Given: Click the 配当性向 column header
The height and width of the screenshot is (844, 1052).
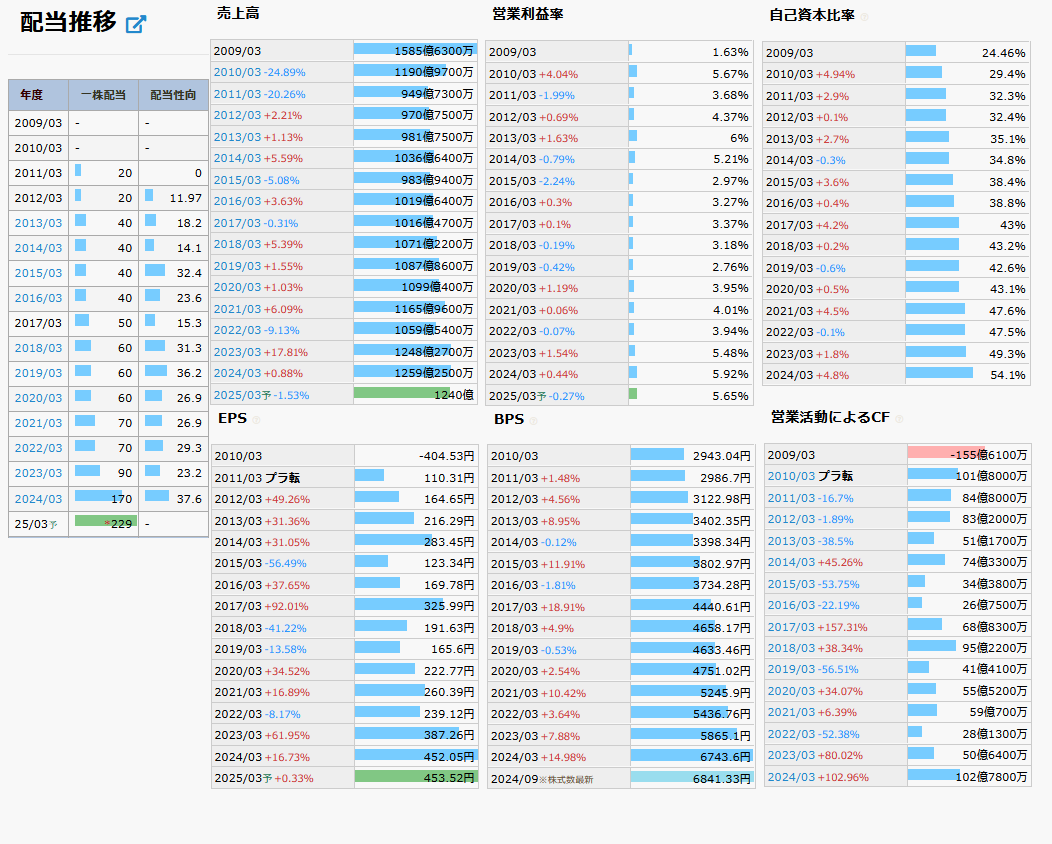Looking at the screenshot, I should coord(173,94).
